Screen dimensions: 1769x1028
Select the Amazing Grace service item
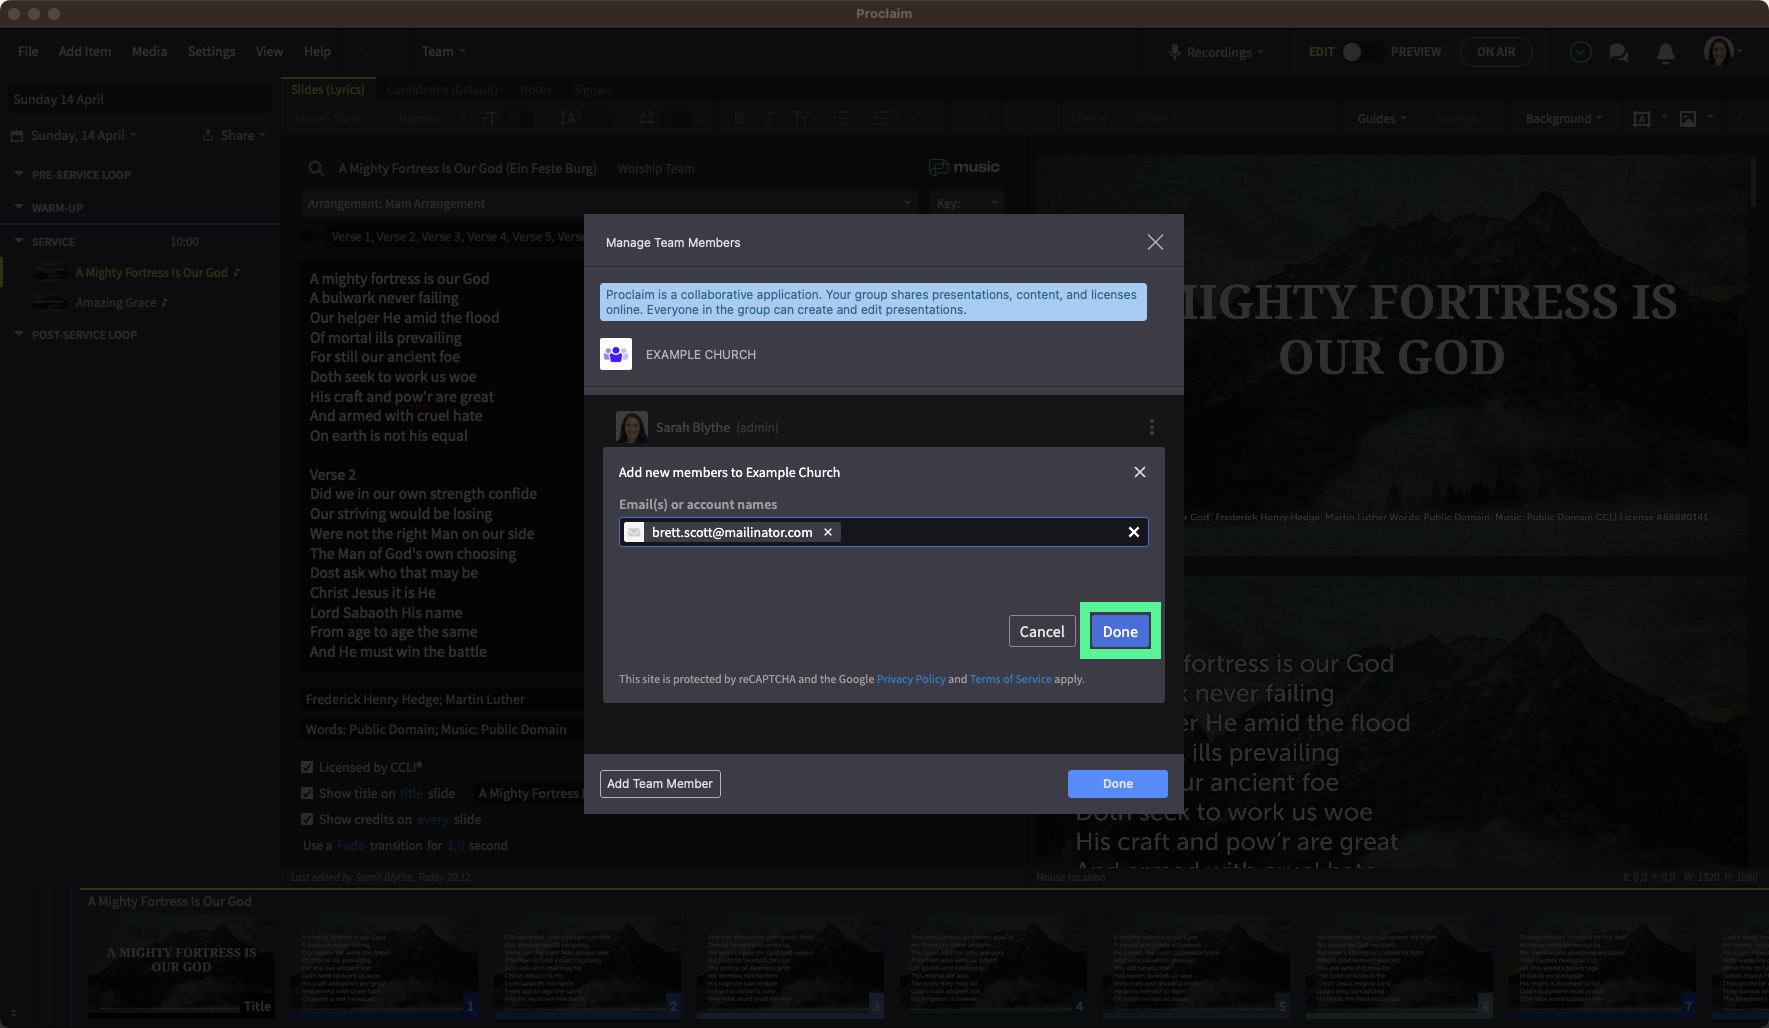(x=140, y=302)
